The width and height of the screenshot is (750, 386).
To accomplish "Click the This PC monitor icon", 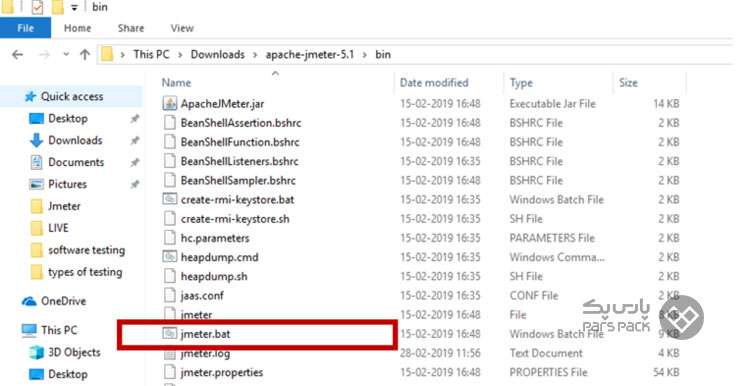I will 29,330.
